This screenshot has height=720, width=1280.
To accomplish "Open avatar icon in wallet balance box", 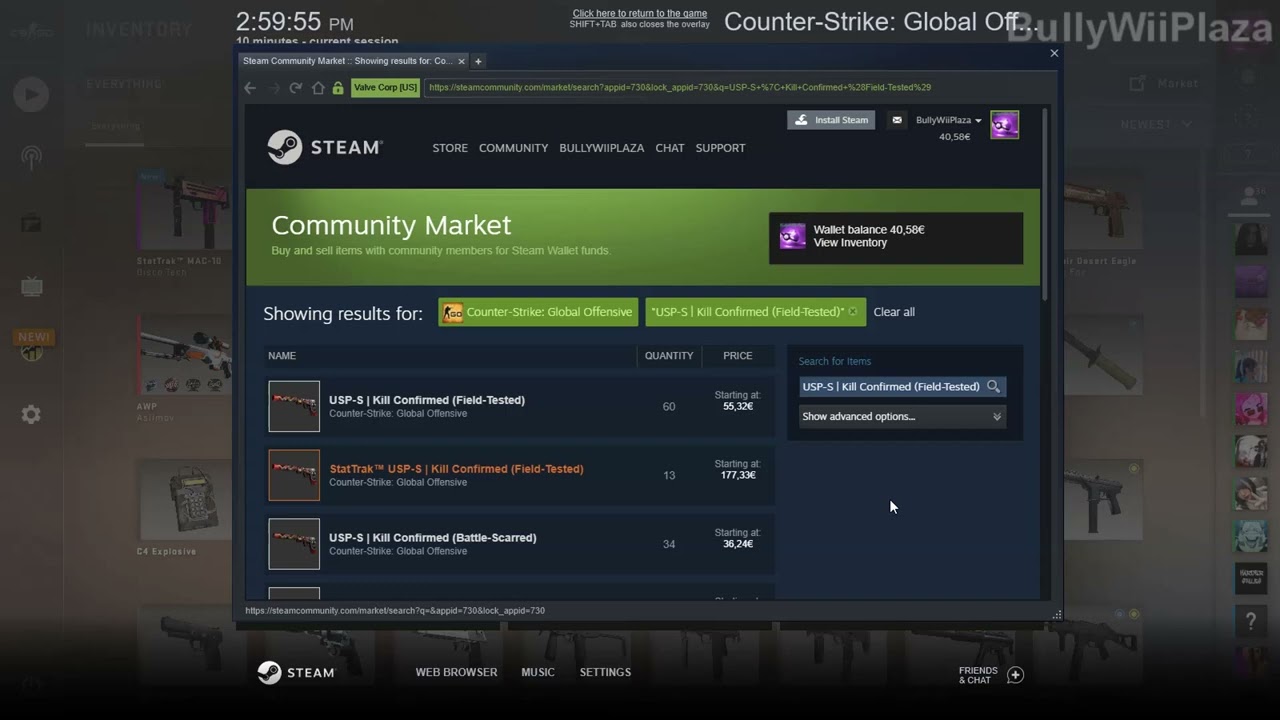I will coord(793,237).
